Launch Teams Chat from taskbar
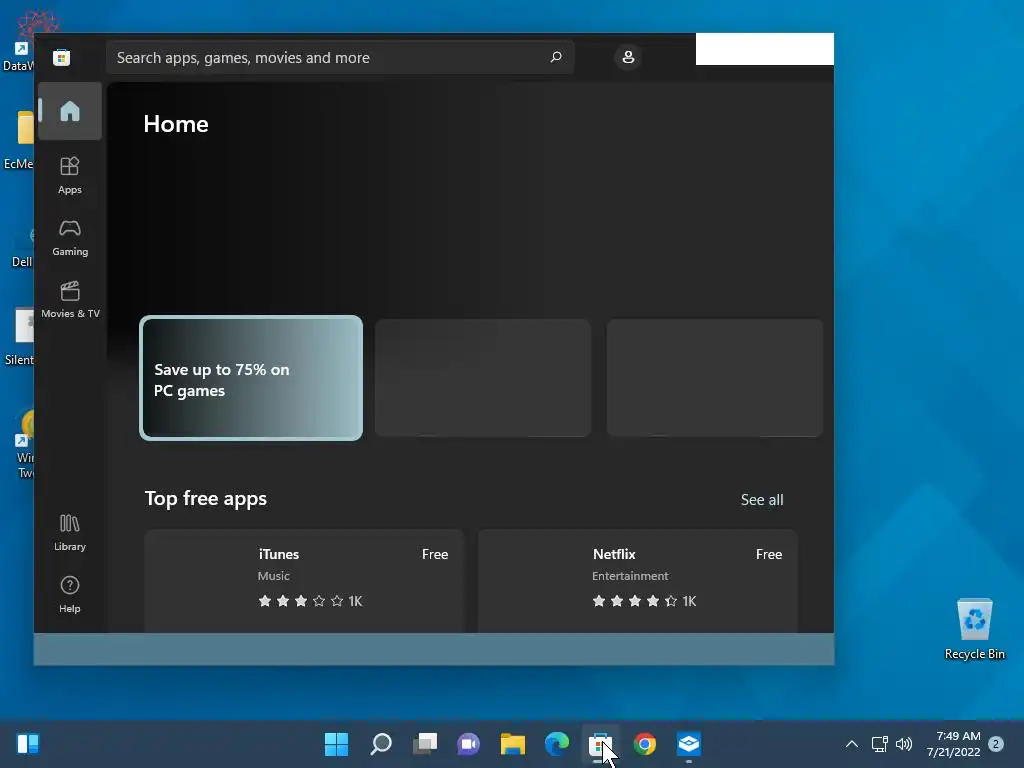The image size is (1024, 768). pos(468,744)
